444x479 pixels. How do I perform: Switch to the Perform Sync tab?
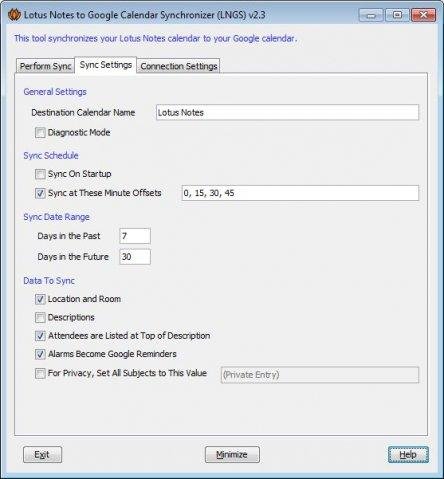coord(45,66)
